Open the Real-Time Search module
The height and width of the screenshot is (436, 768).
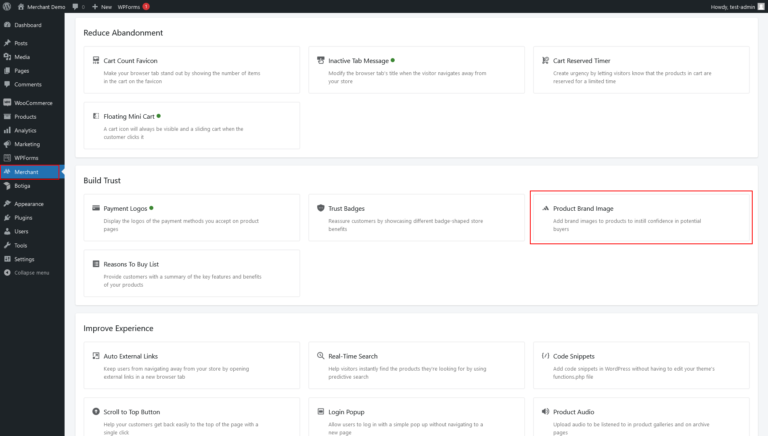click(x=416, y=365)
